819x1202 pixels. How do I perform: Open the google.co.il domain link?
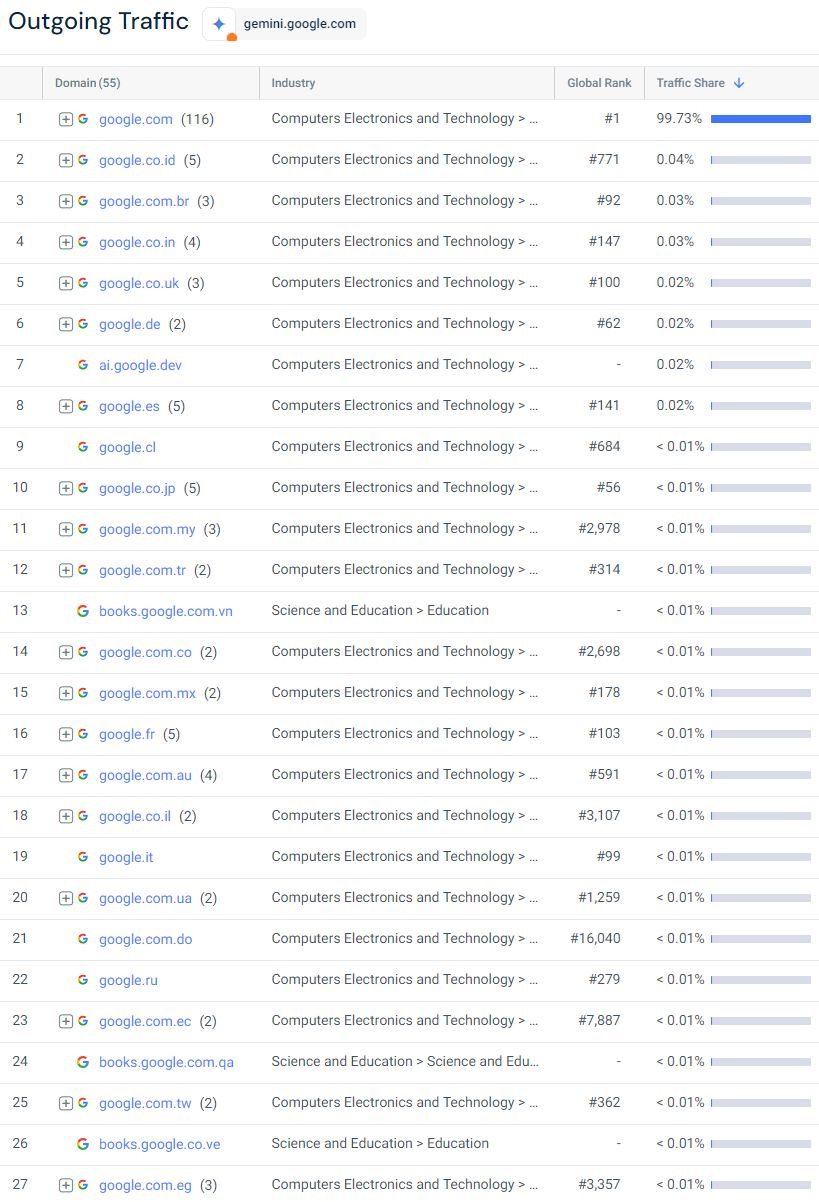[135, 816]
